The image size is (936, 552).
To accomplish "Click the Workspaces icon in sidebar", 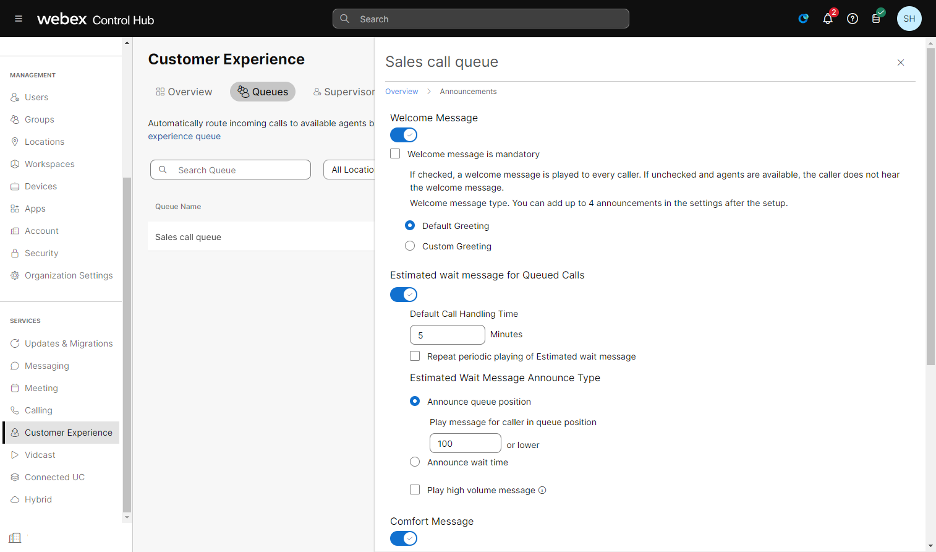I will [x=15, y=164].
